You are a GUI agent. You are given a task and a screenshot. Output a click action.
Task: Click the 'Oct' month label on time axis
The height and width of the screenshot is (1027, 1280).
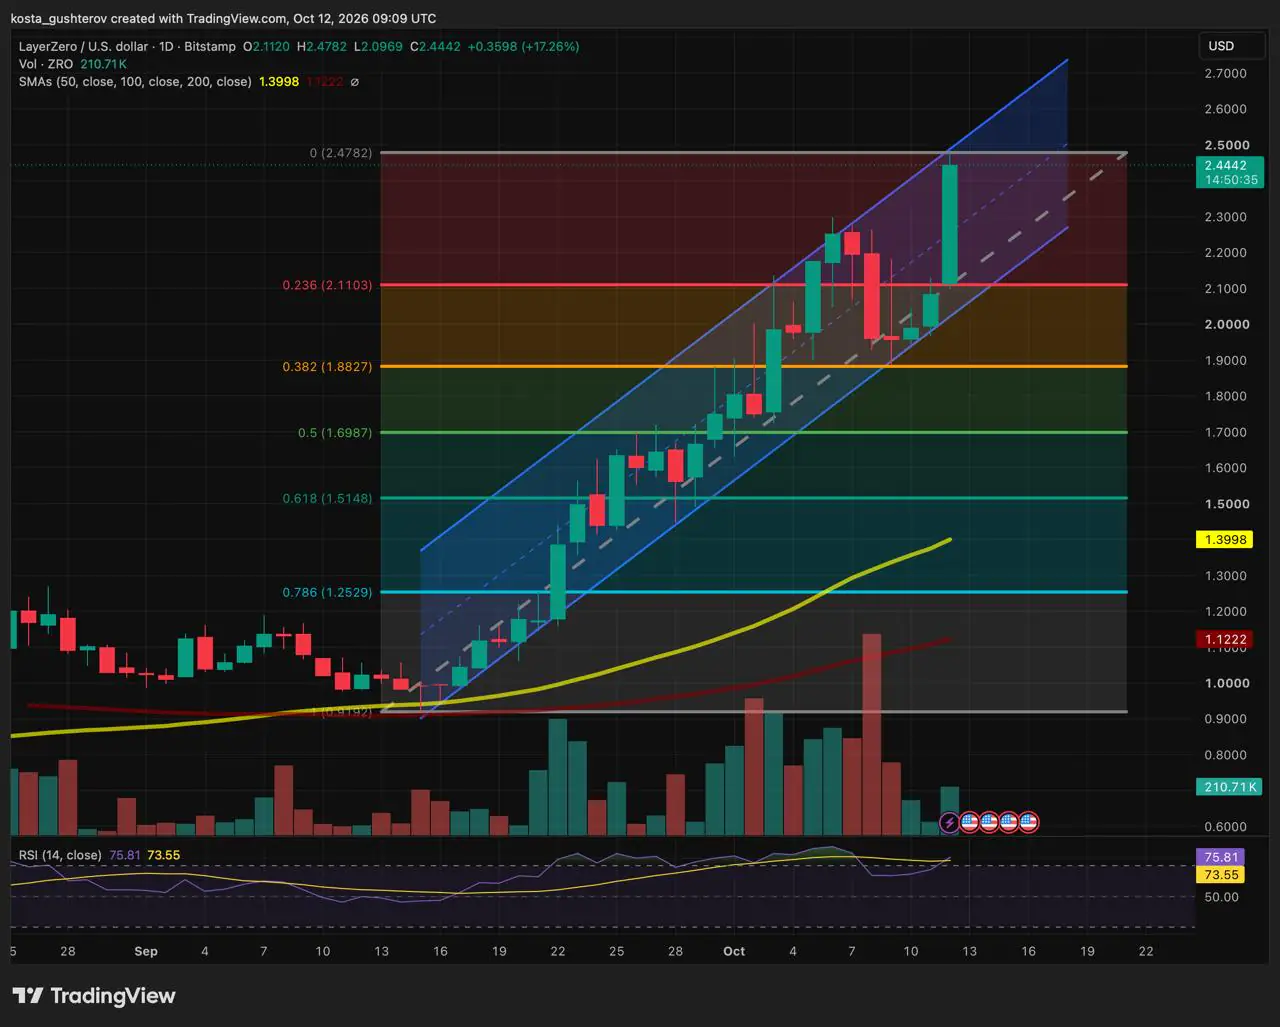click(x=734, y=951)
